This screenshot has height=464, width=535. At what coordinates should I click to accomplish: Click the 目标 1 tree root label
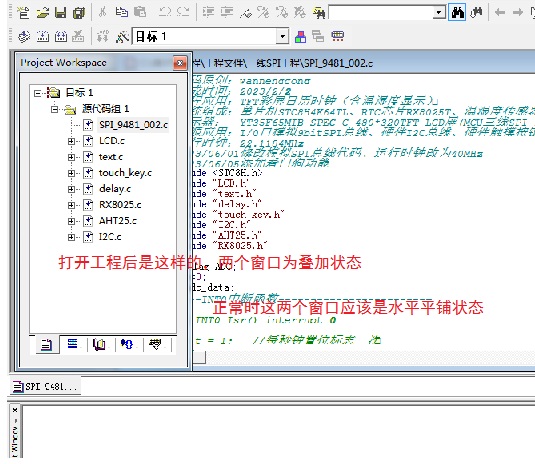pyautogui.click(x=79, y=92)
